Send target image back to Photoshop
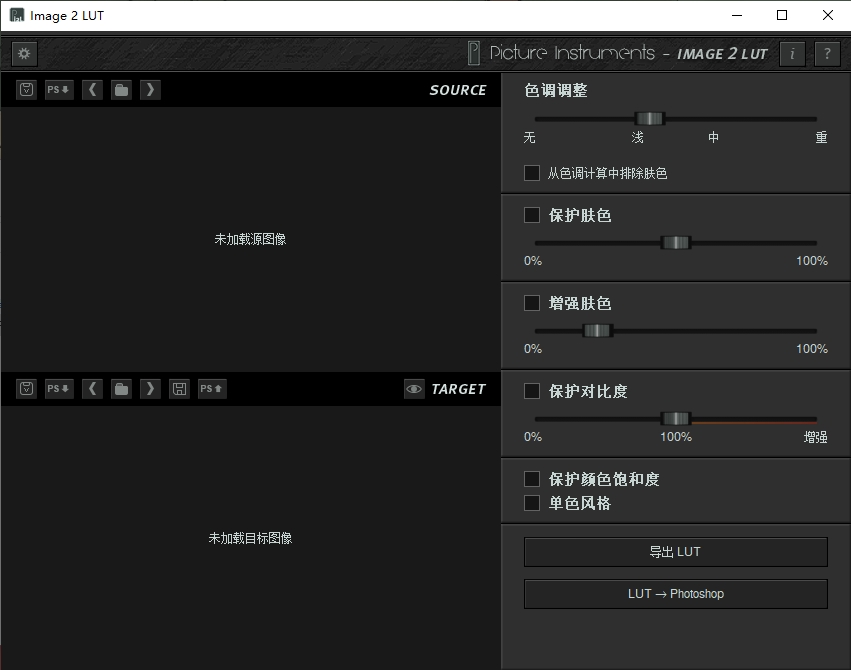 coord(211,388)
